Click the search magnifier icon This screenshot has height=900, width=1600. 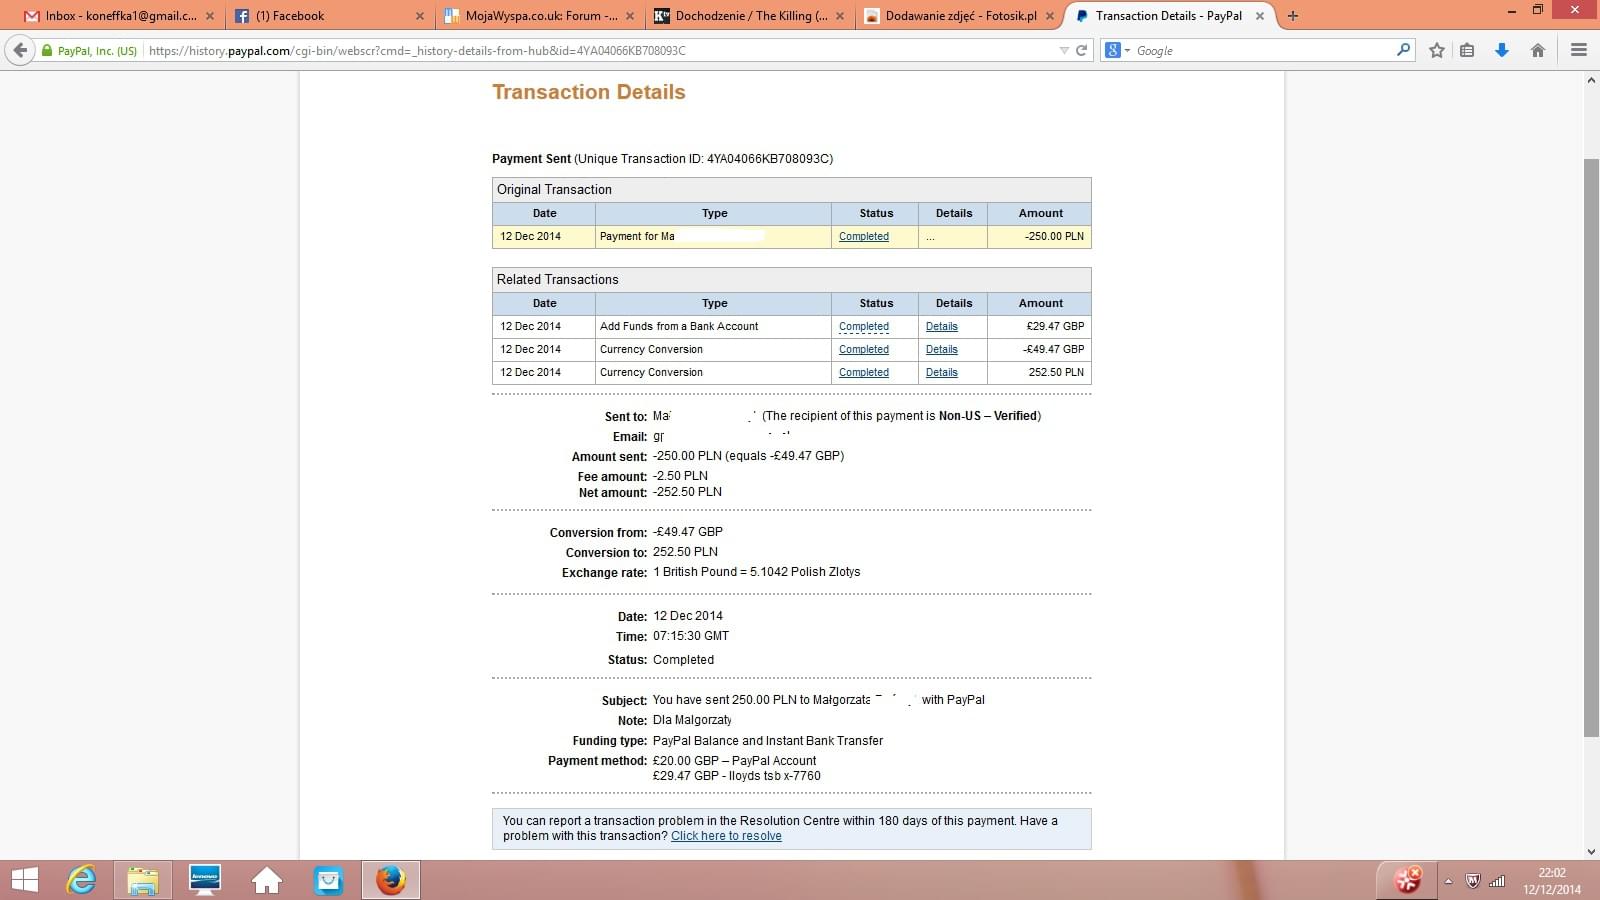pyautogui.click(x=1403, y=50)
